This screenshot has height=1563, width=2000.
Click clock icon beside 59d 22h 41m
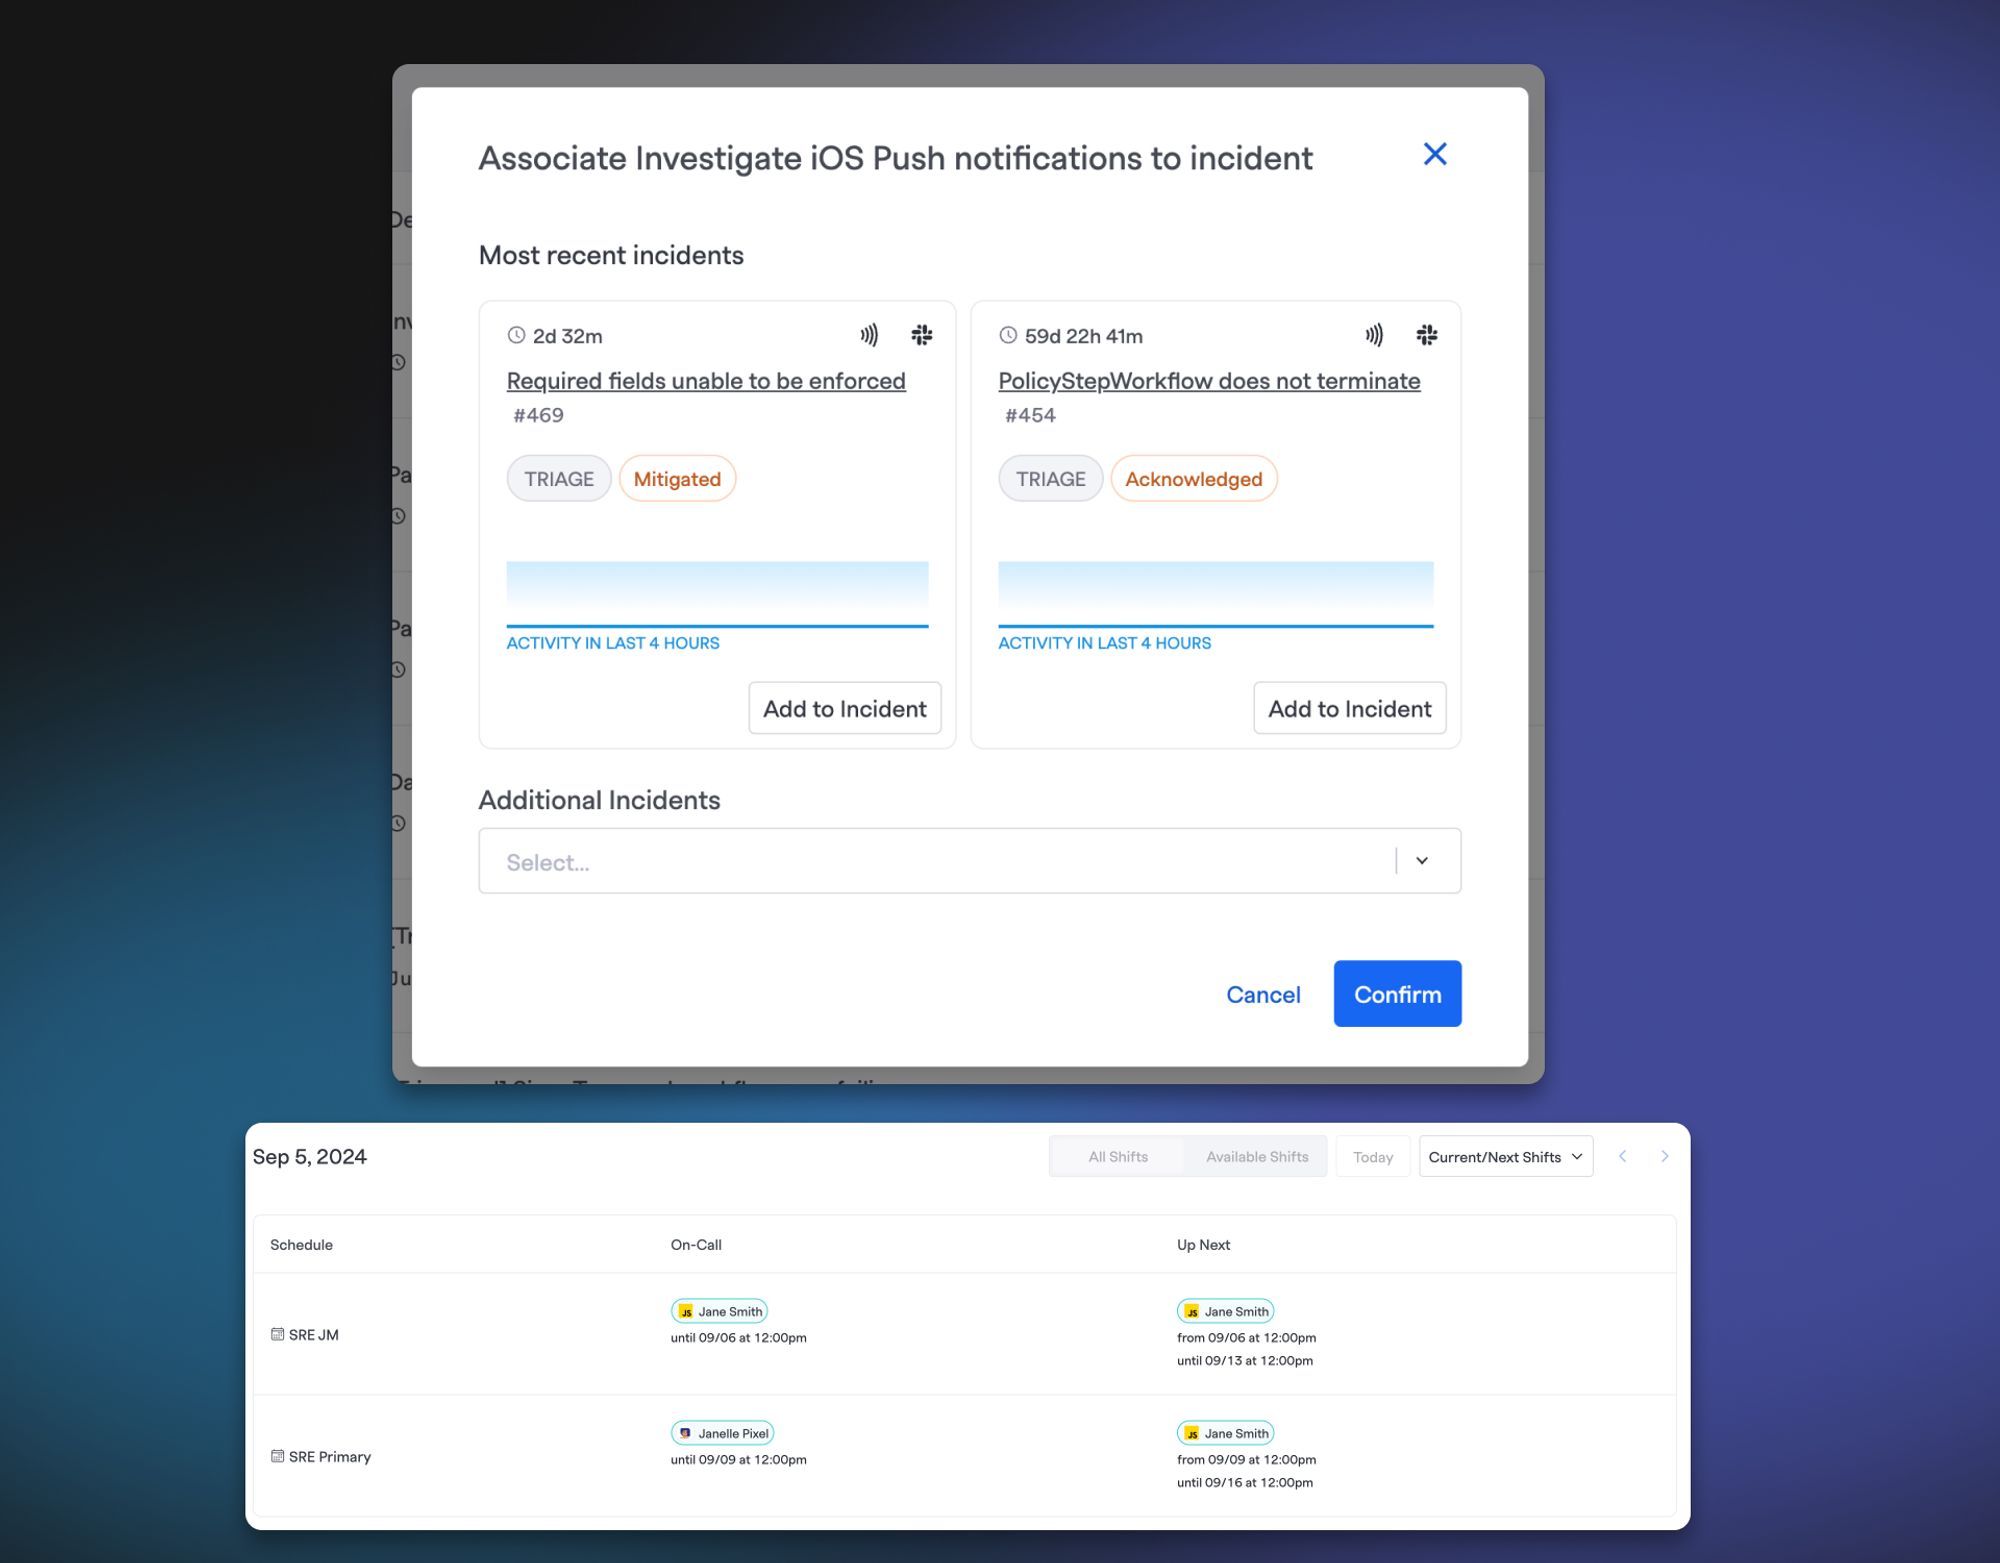pos(1008,335)
